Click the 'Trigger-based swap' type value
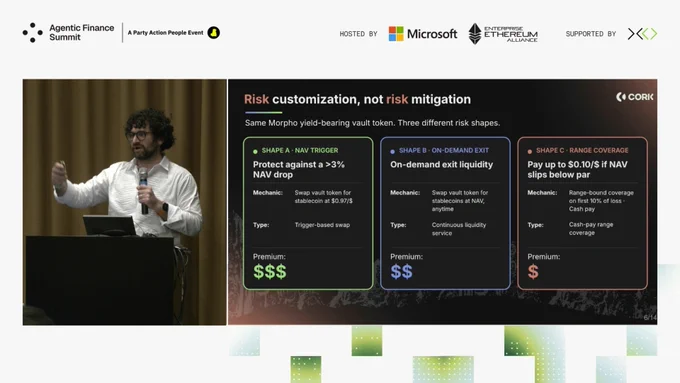This screenshot has width=680, height=383. click(x=322, y=225)
